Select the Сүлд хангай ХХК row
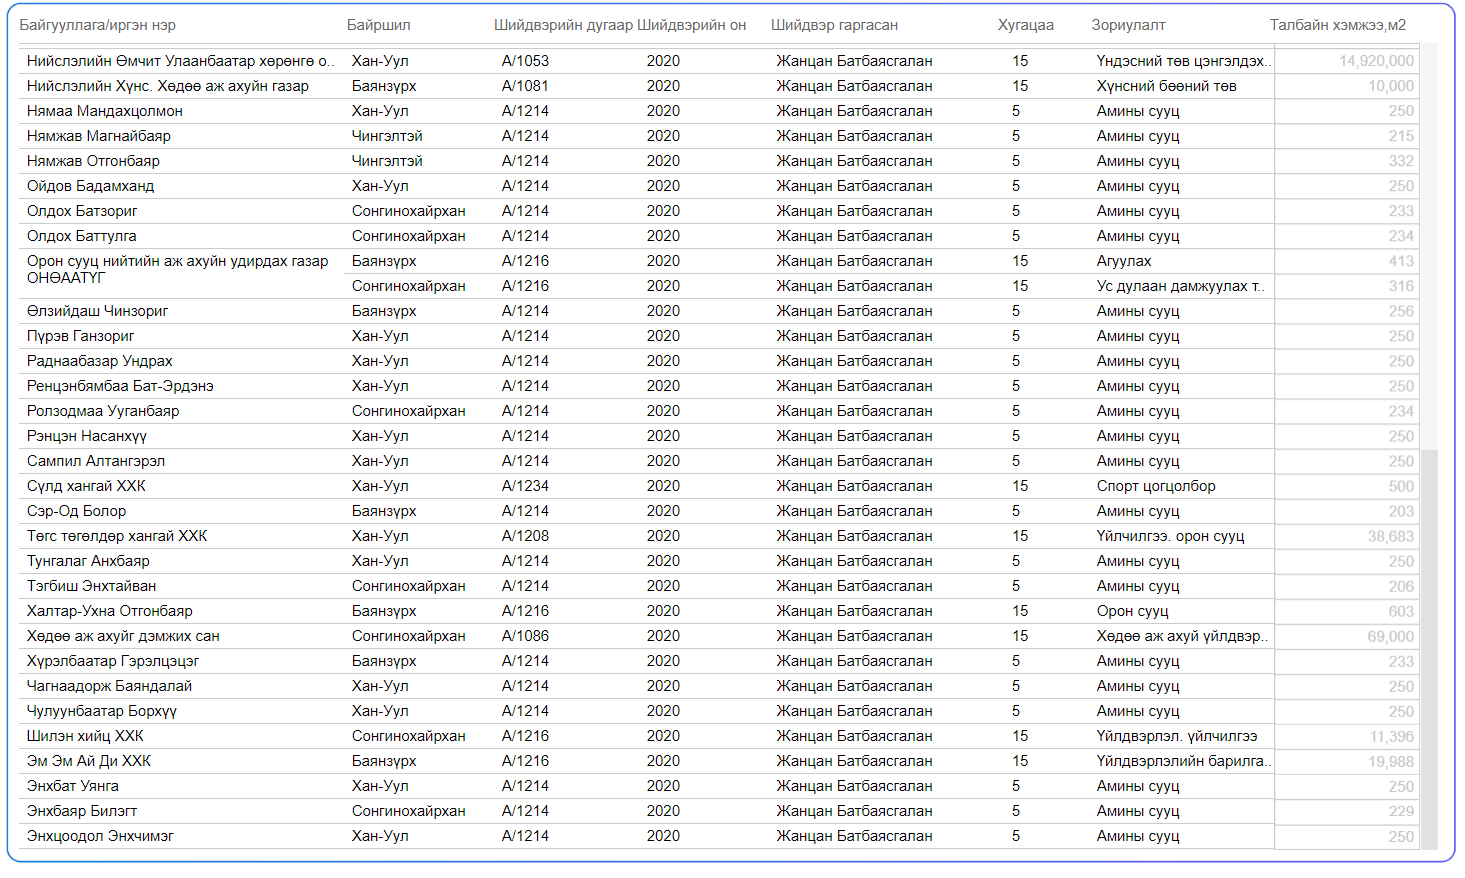Viewport: 1465px width, 878px height. [x=86, y=486]
